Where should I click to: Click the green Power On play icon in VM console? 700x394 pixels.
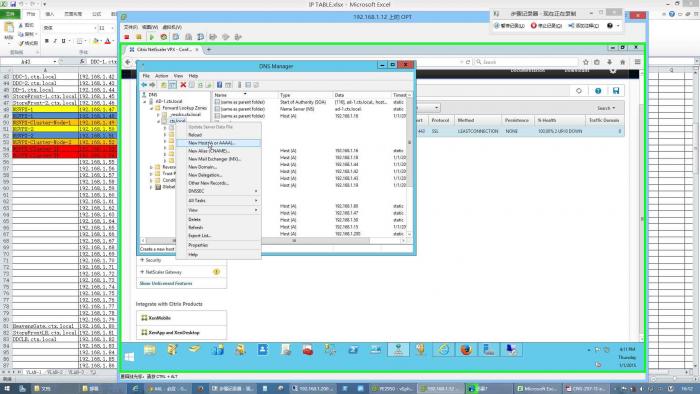(151, 37)
